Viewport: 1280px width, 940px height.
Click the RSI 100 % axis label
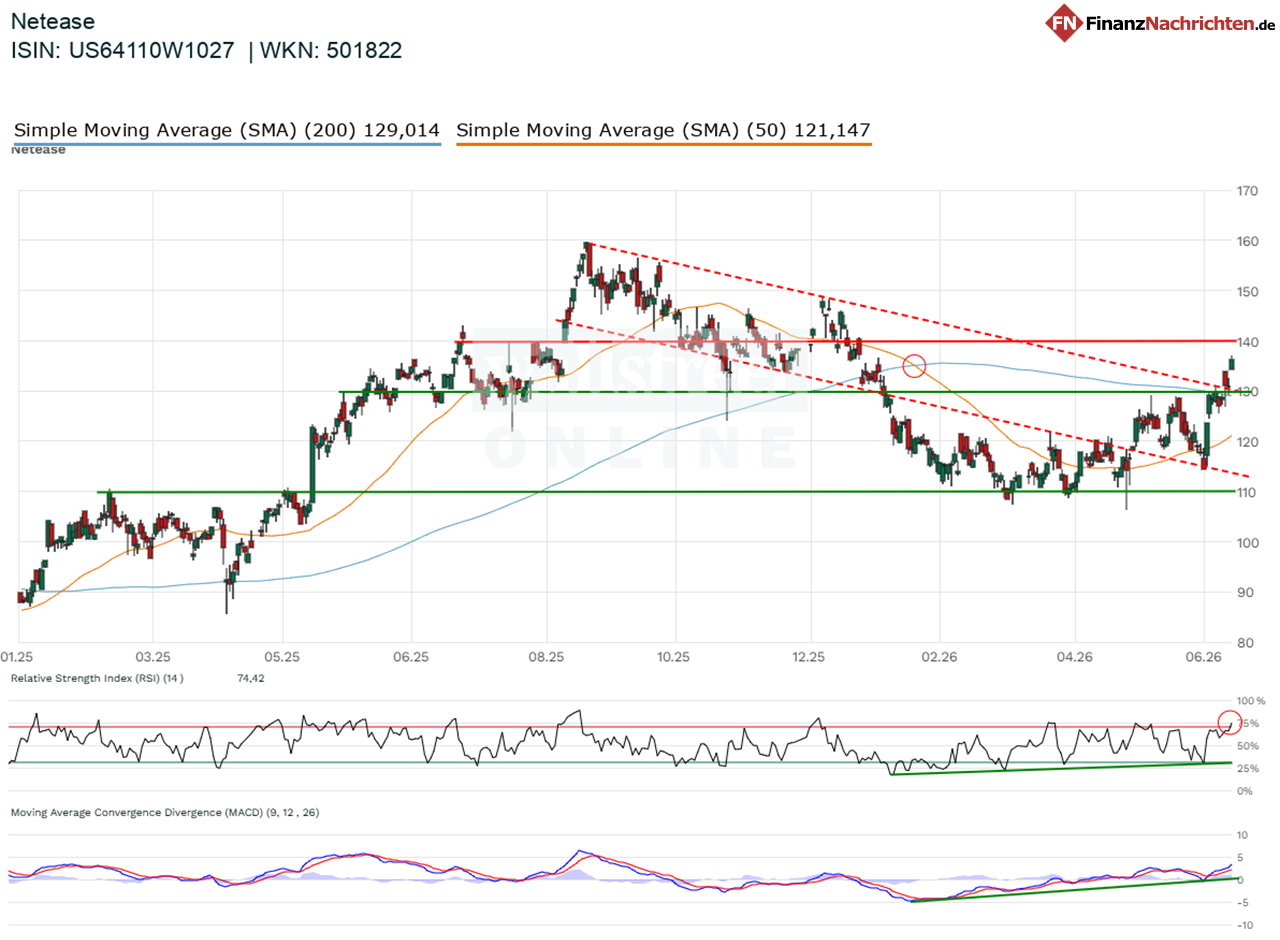(1251, 701)
